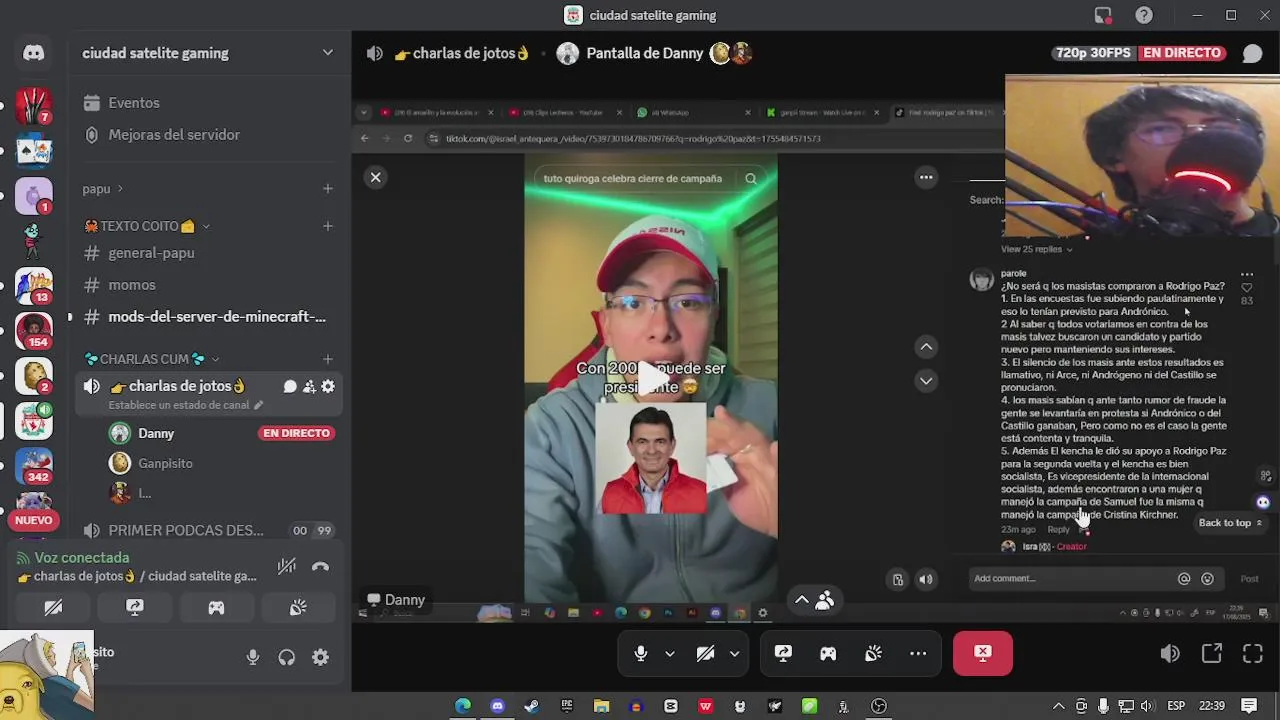The image size is (1280, 720).
Task: Open settings for charlas de jotos channel
Action: tap(328, 386)
